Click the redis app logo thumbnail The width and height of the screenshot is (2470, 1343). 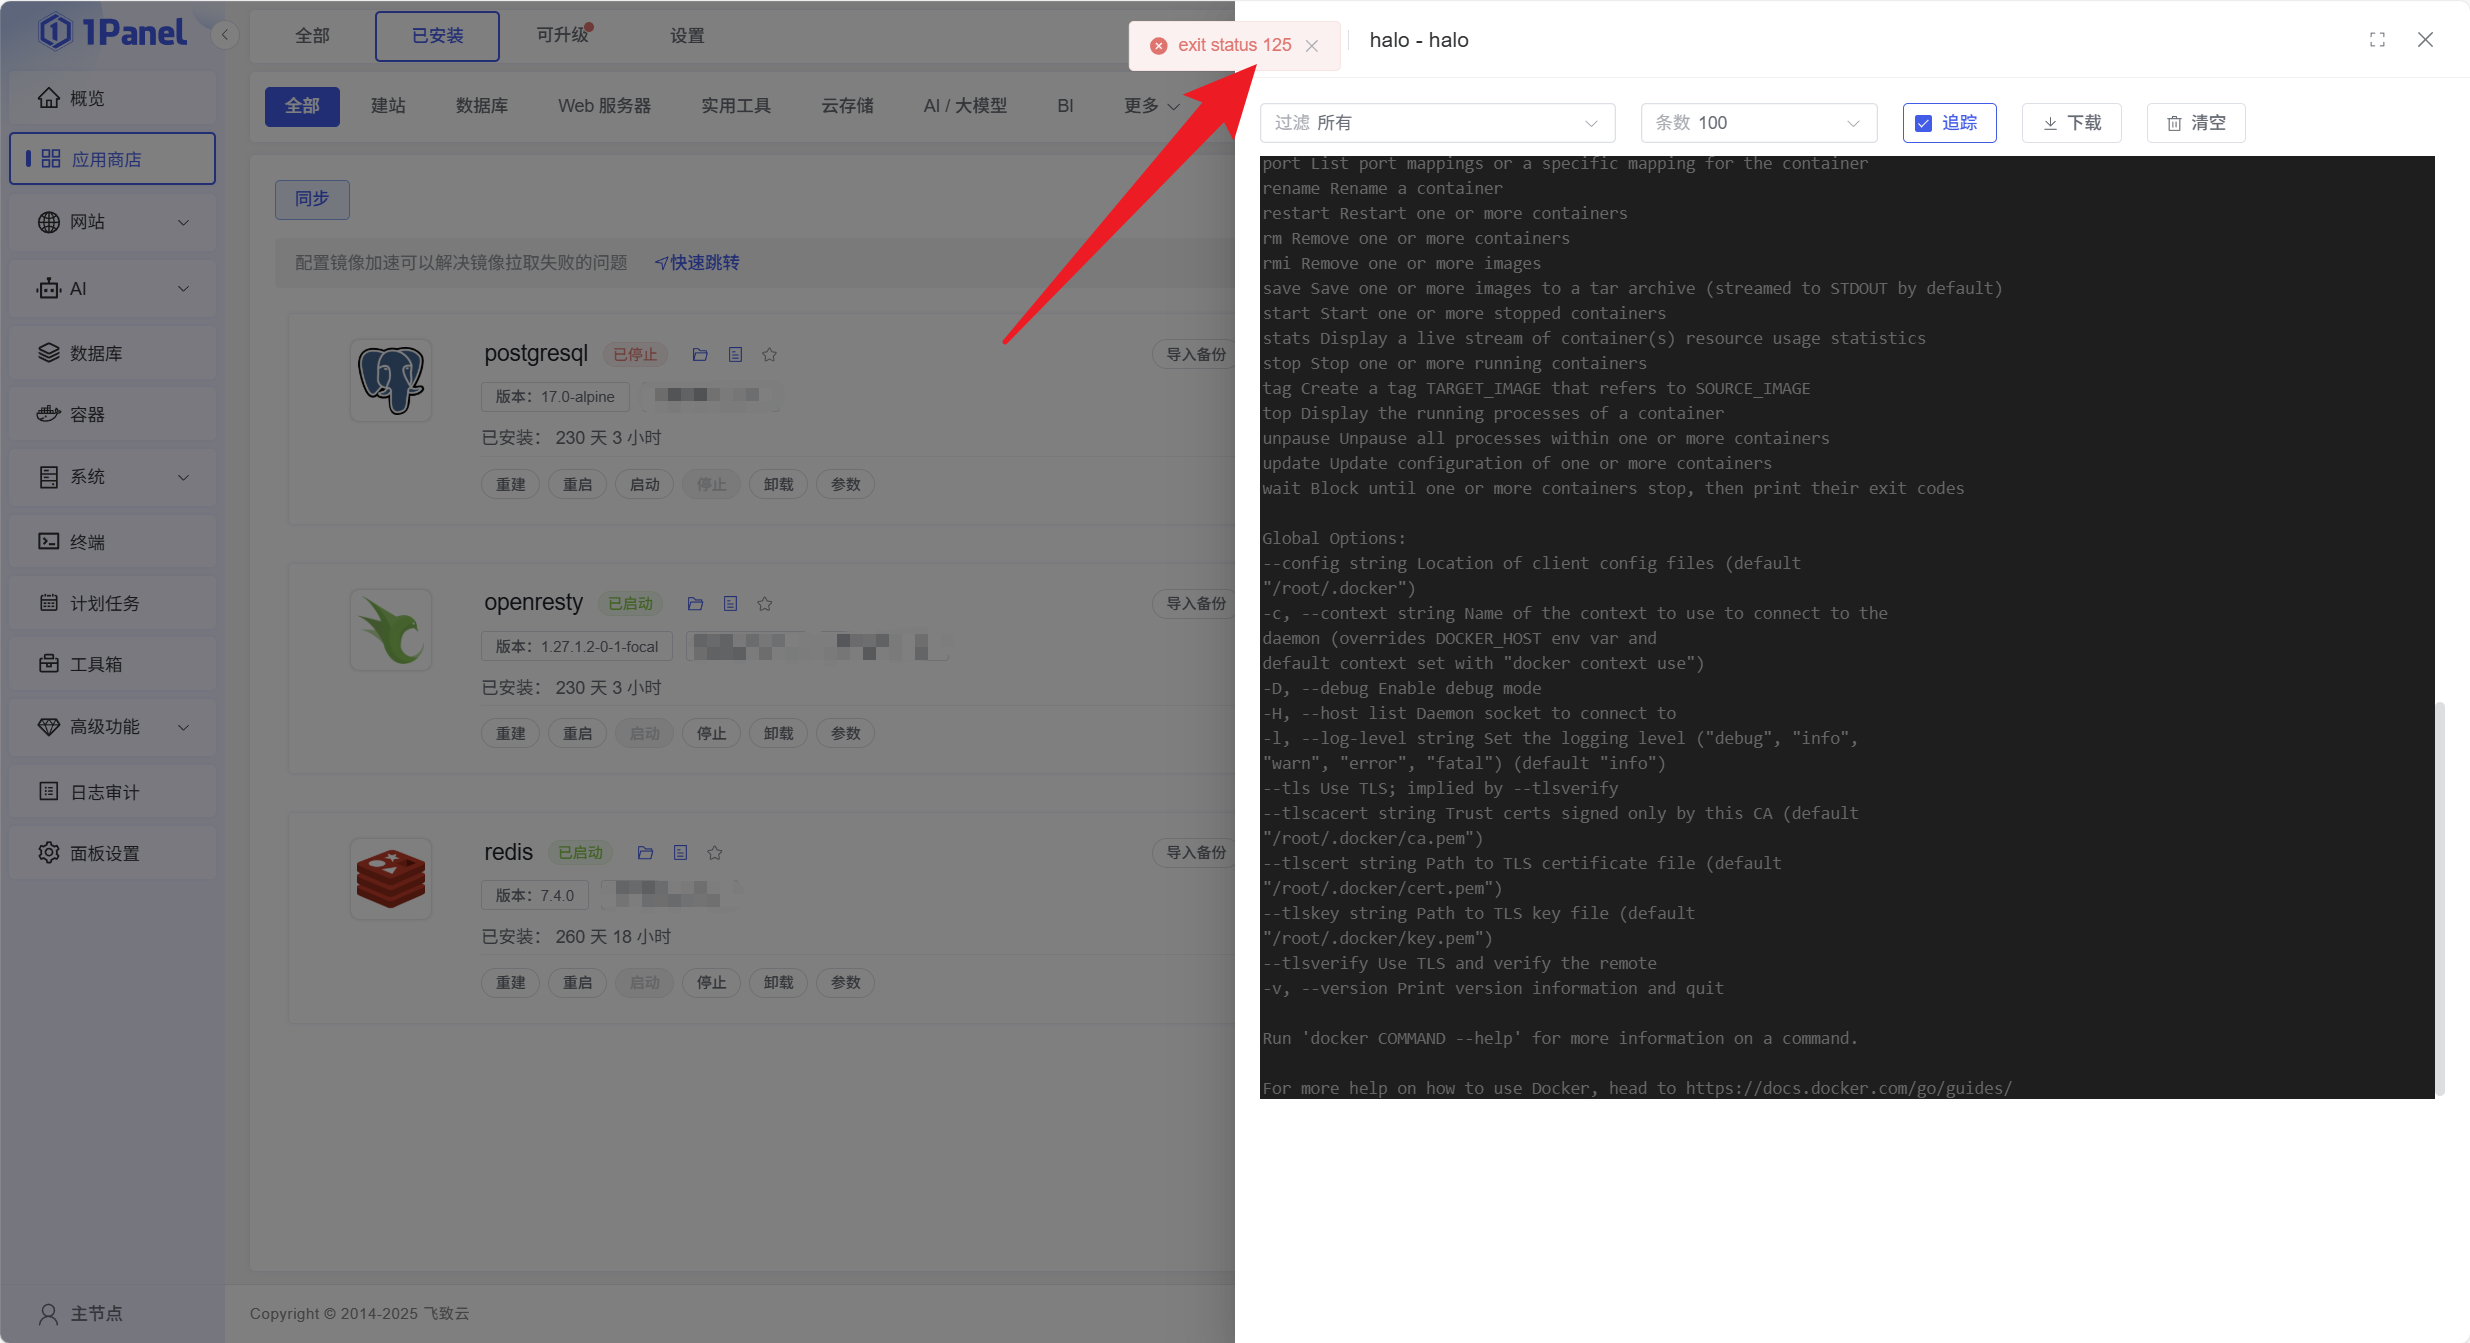coord(391,879)
